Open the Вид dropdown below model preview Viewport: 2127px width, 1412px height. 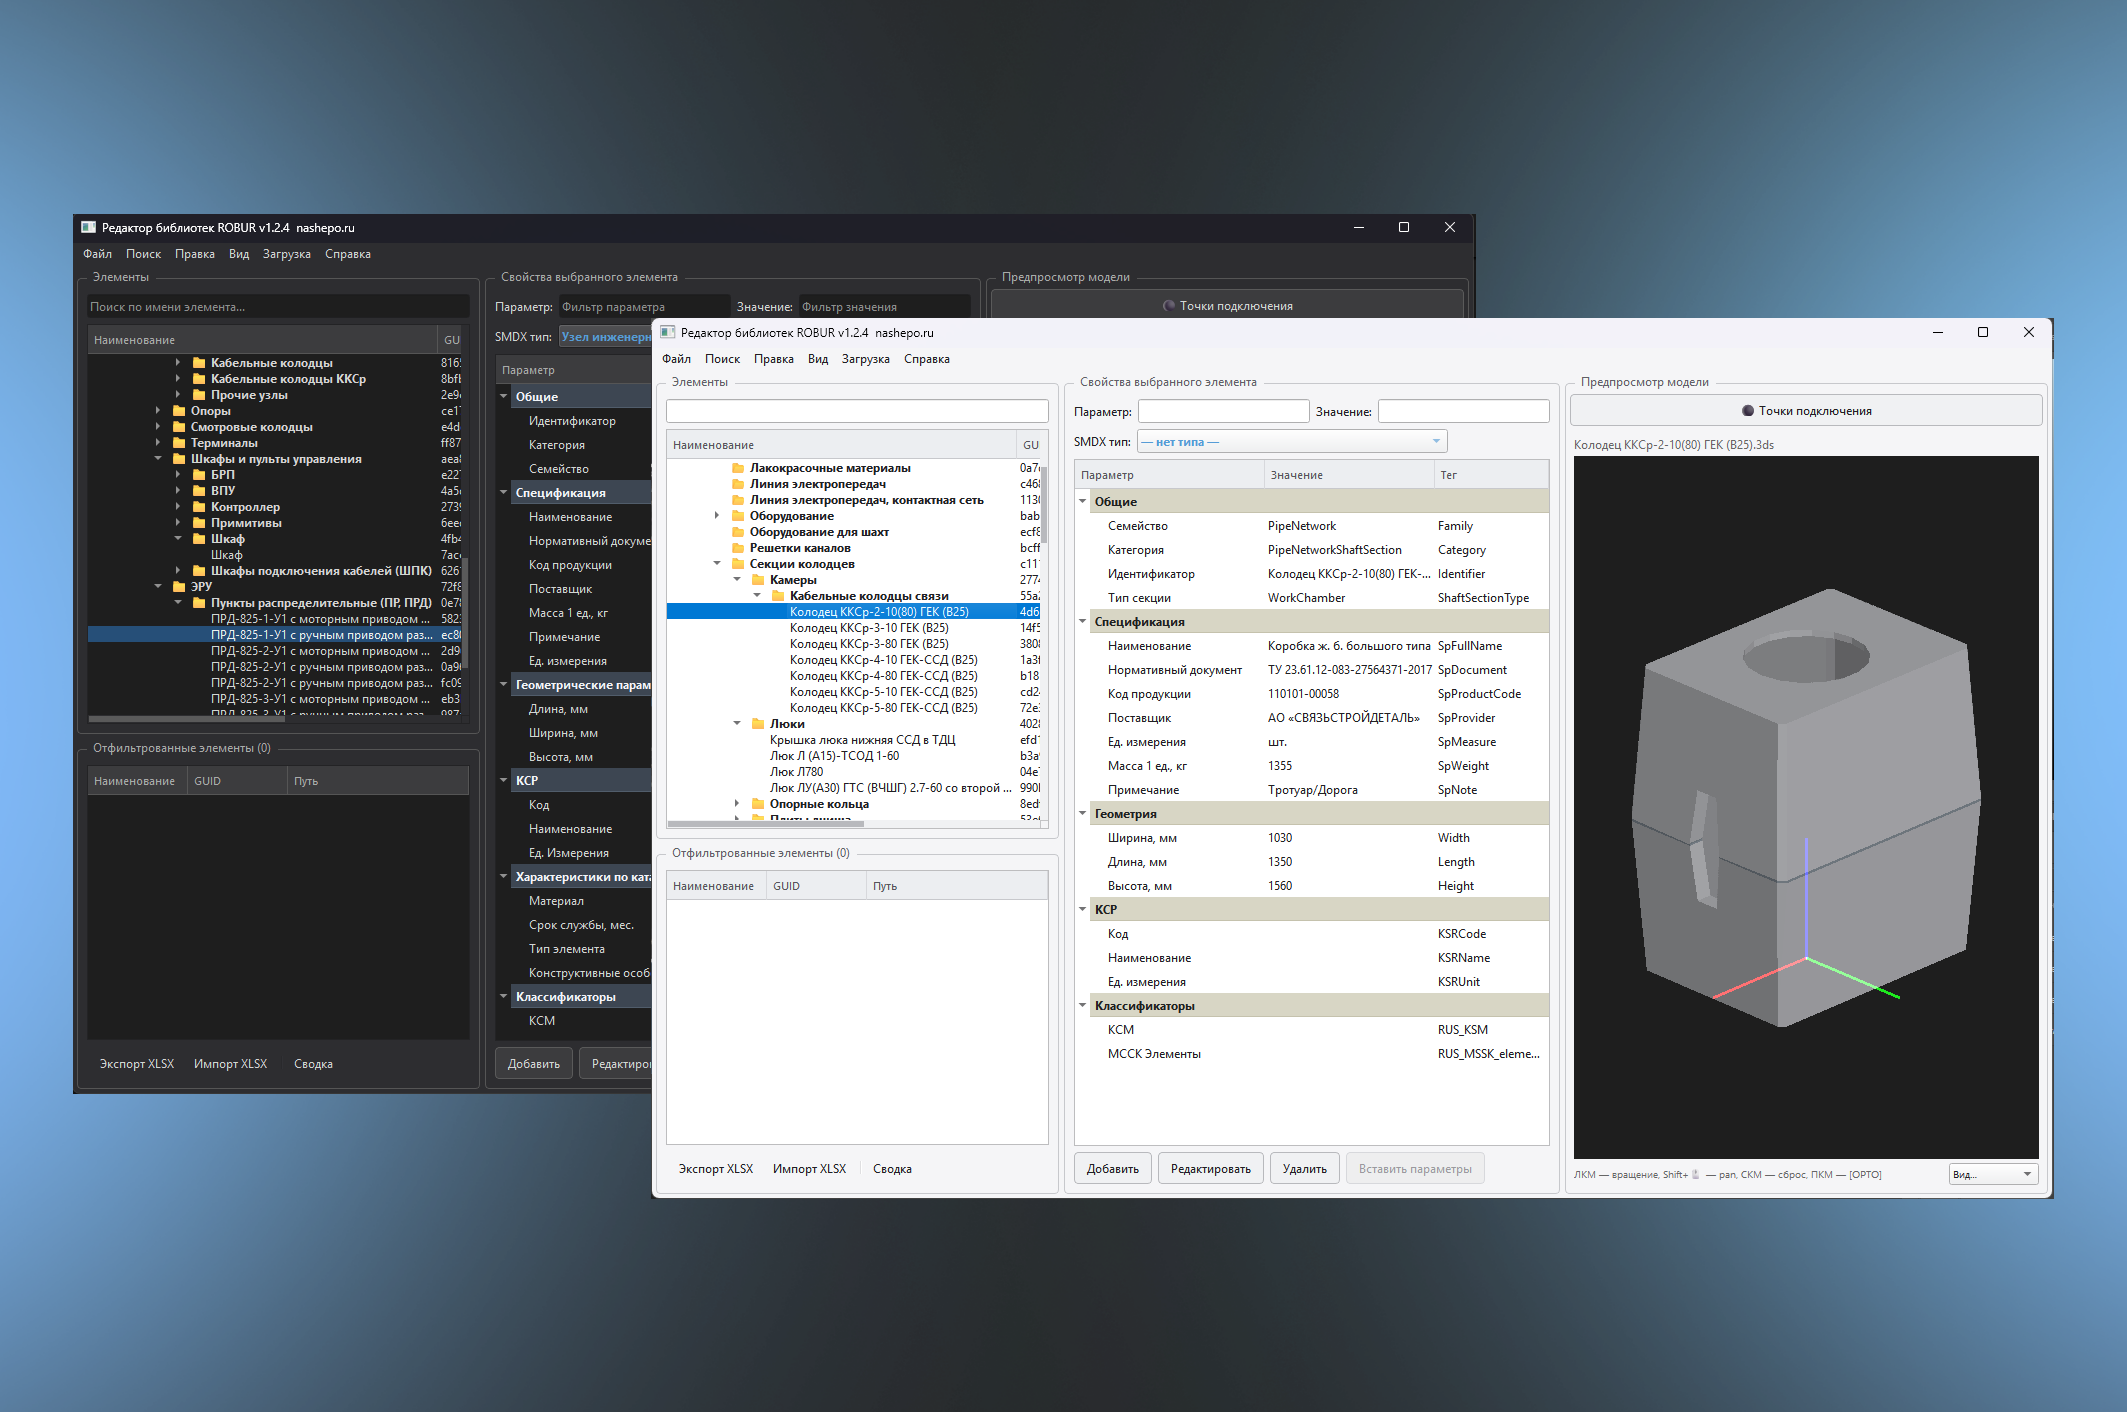pyautogui.click(x=1993, y=1174)
